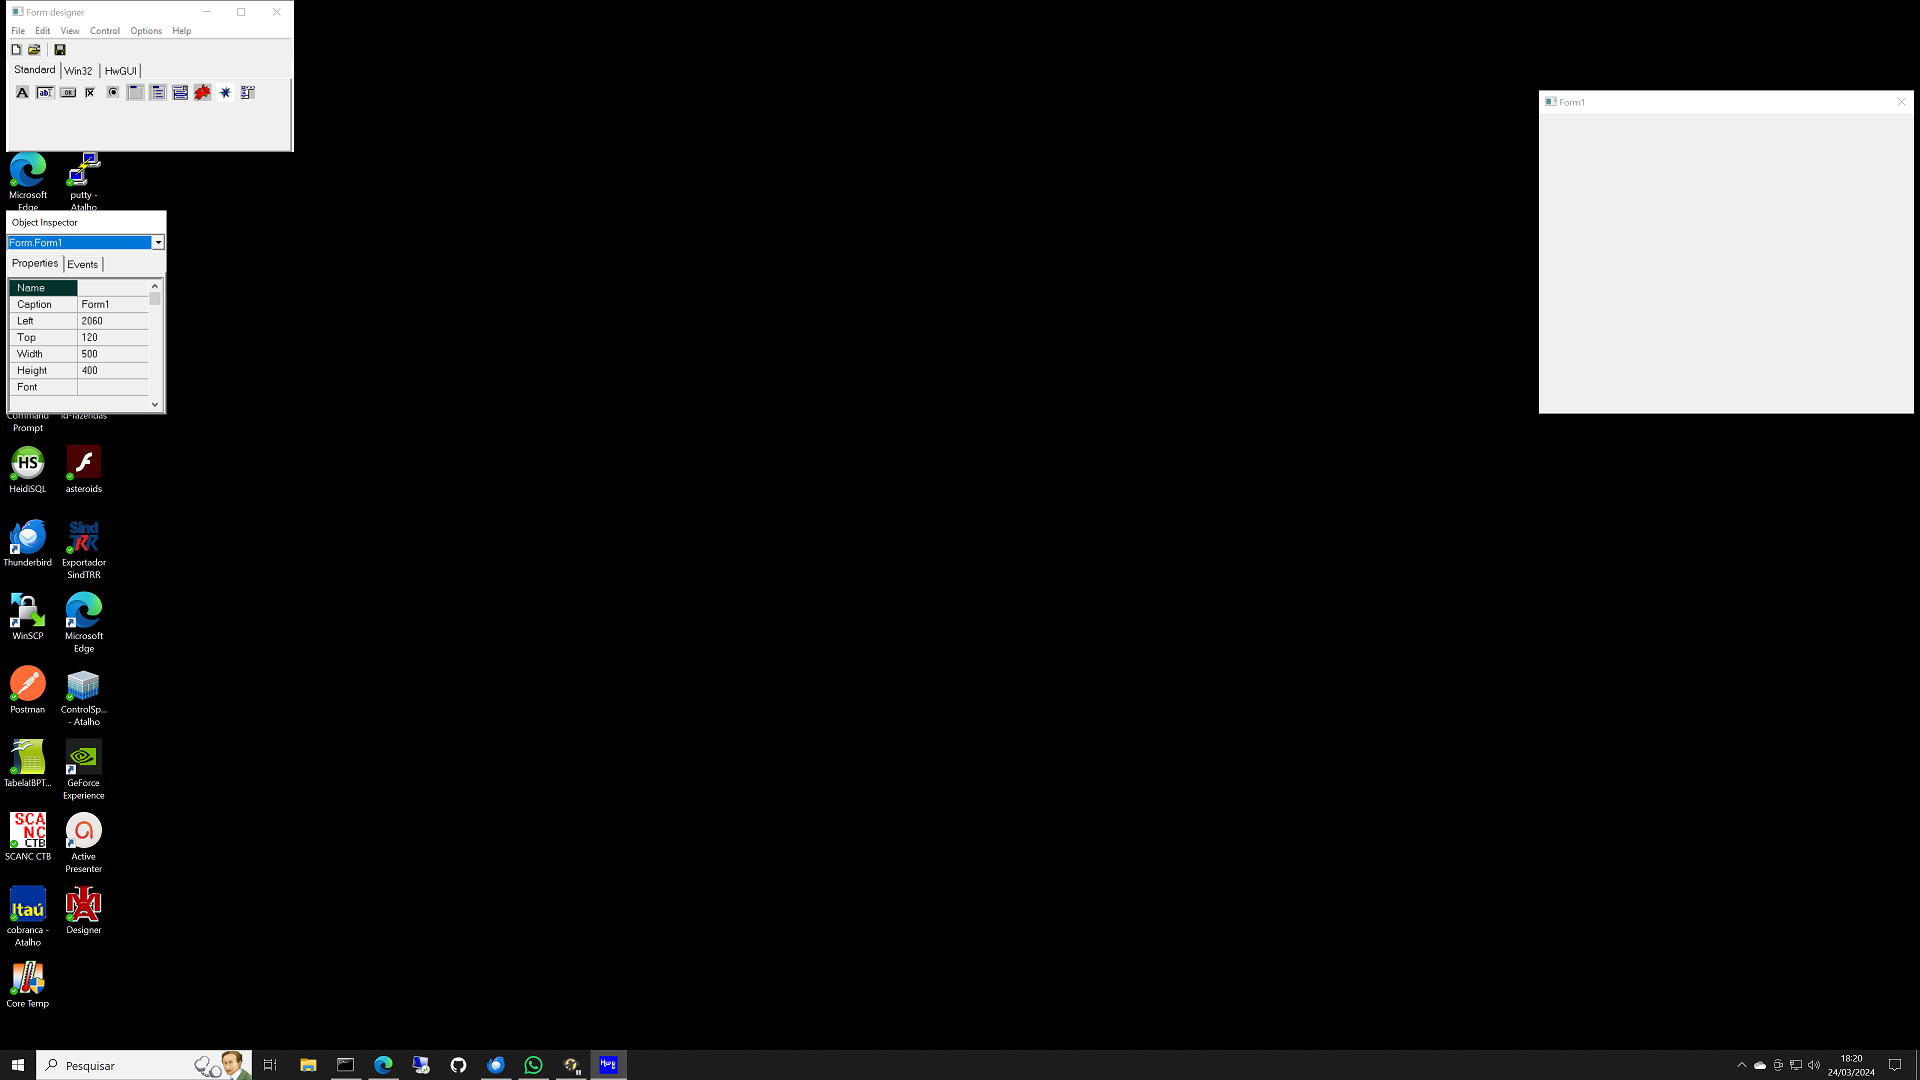Select the Label (A) control tool

(x=22, y=92)
